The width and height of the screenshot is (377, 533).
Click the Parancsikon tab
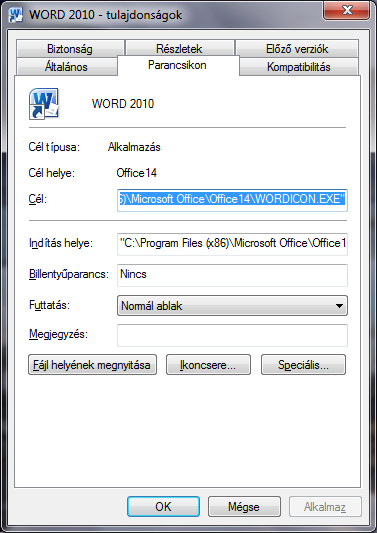click(x=177, y=65)
